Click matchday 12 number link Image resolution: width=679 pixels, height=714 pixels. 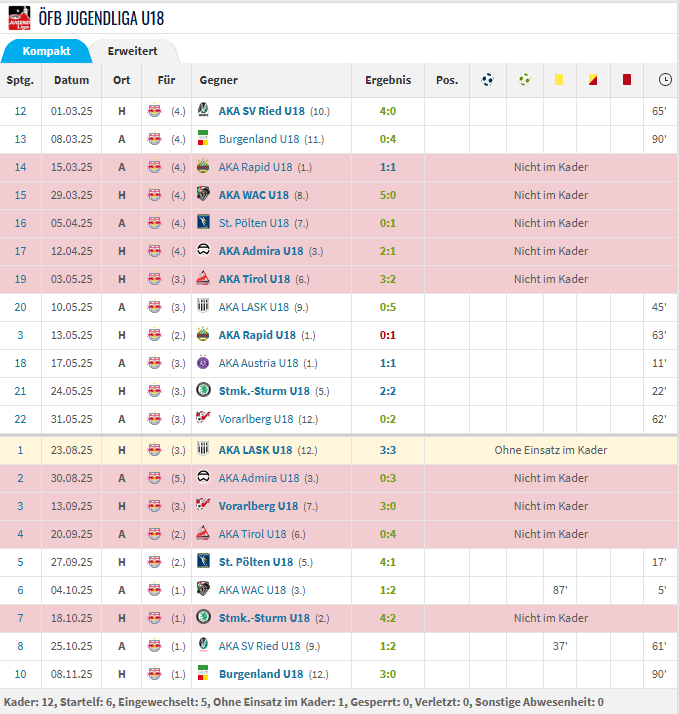[x=20, y=111]
